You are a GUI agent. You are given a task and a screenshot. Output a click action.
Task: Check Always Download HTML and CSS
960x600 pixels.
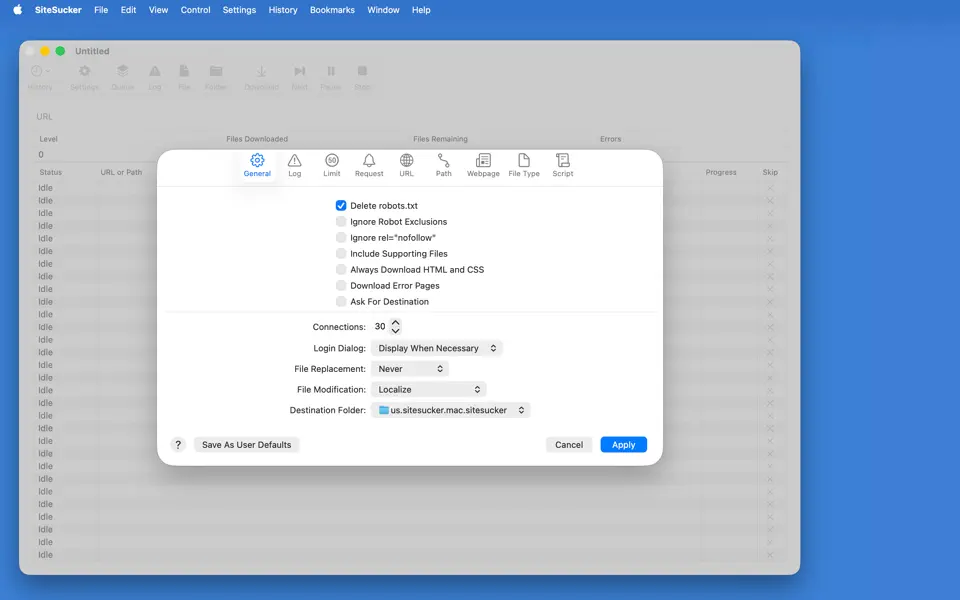tap(341, 269)
